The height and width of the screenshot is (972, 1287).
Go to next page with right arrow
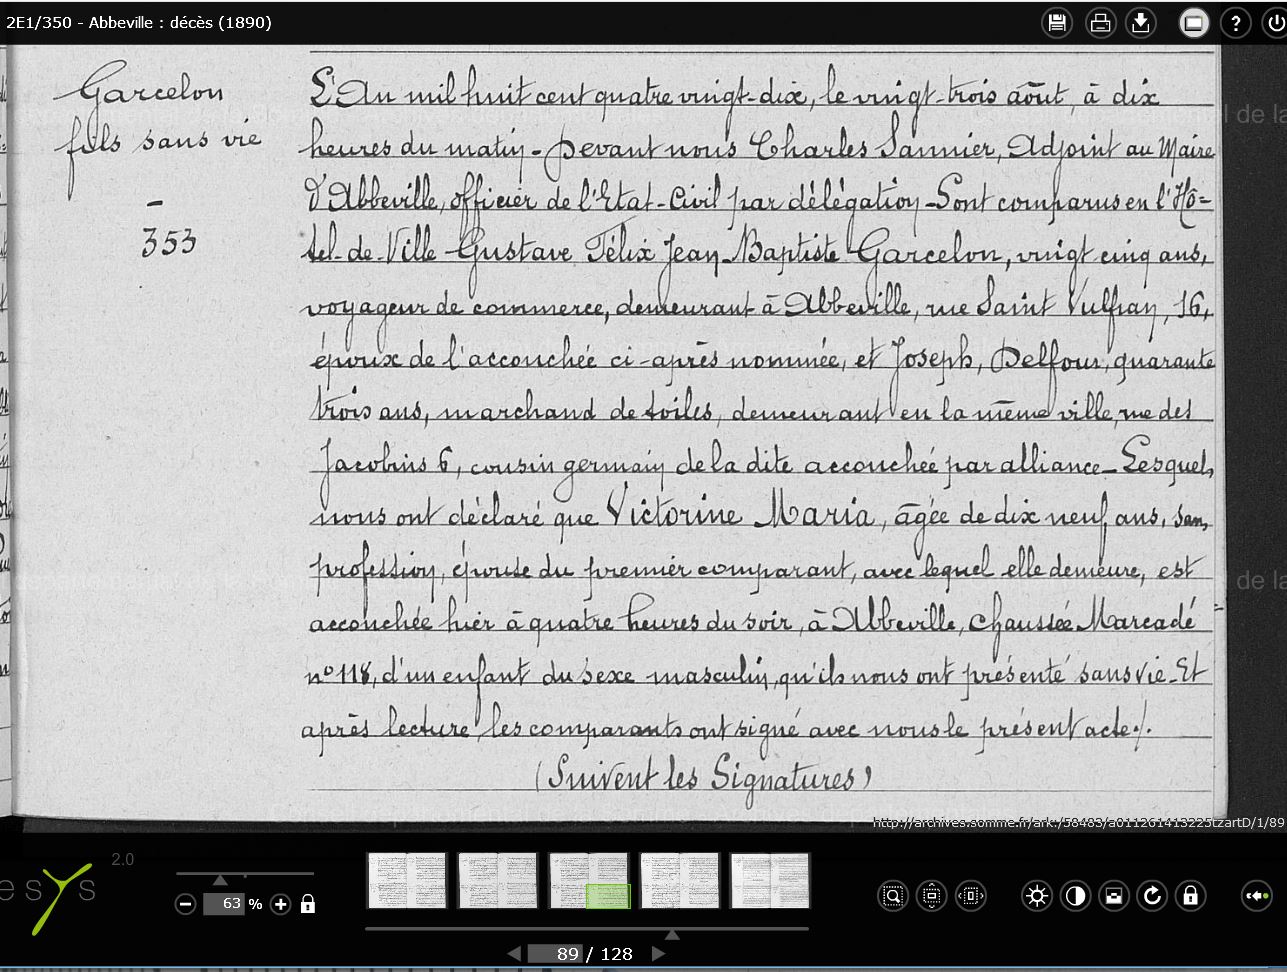[x=658, y=954]
